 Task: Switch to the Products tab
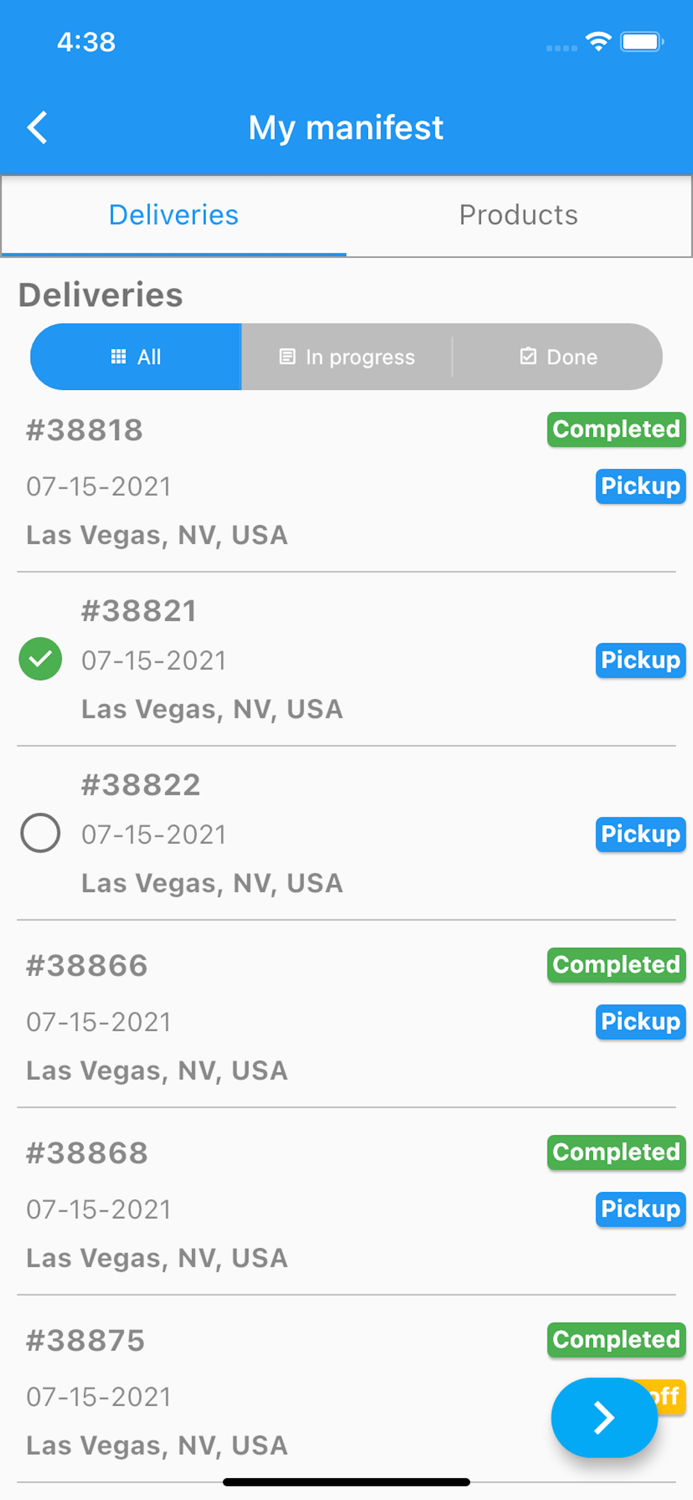(518, 215)
